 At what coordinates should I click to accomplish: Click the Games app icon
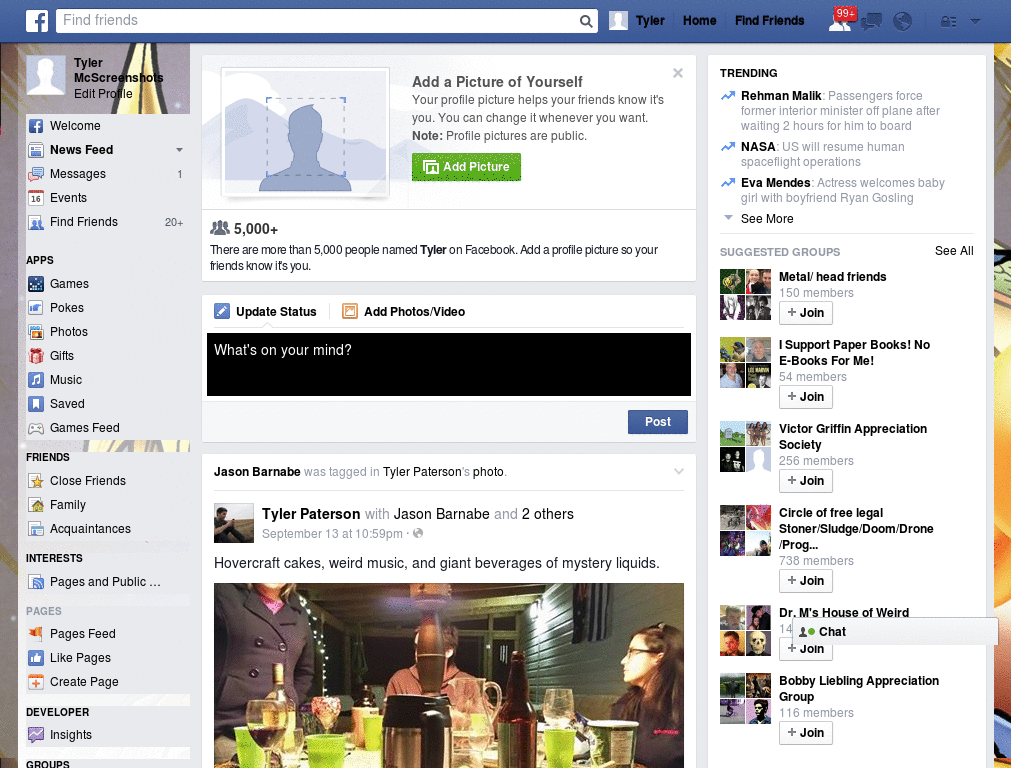click(x=36, y=284)
